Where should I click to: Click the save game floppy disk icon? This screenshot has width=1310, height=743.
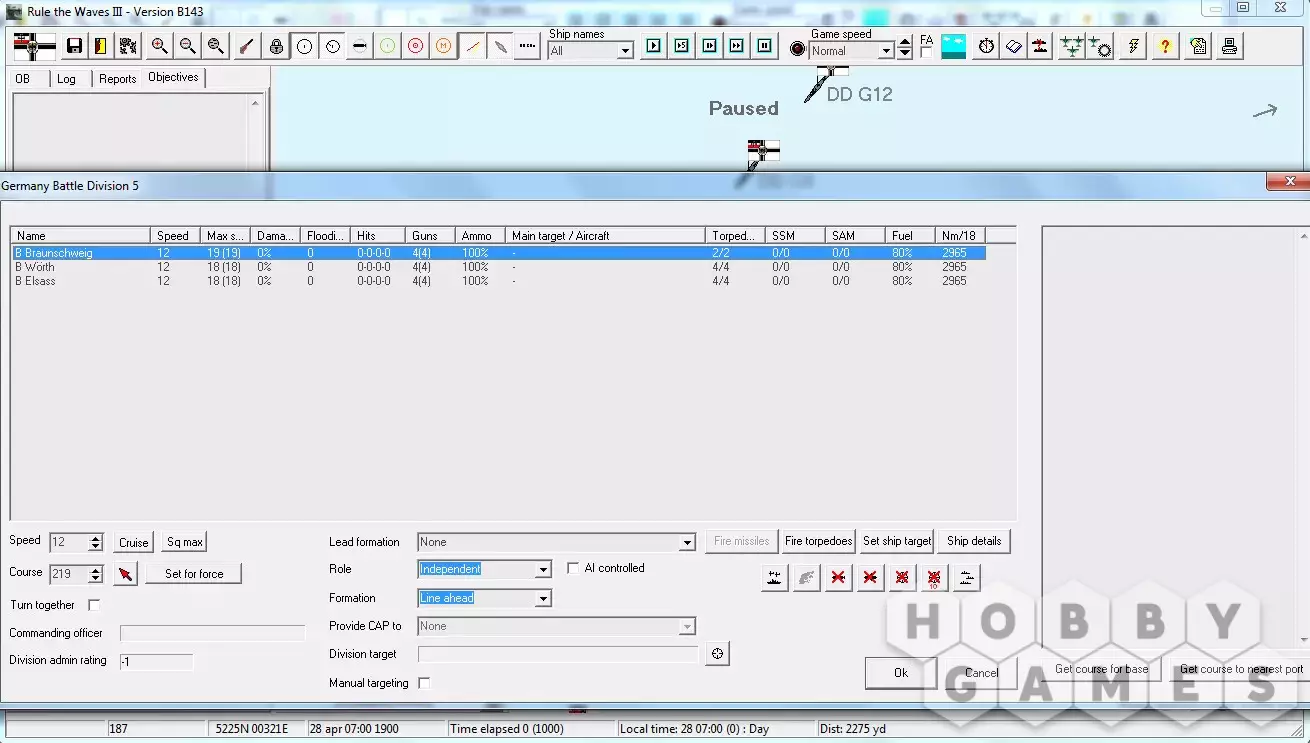coord(74,46)
